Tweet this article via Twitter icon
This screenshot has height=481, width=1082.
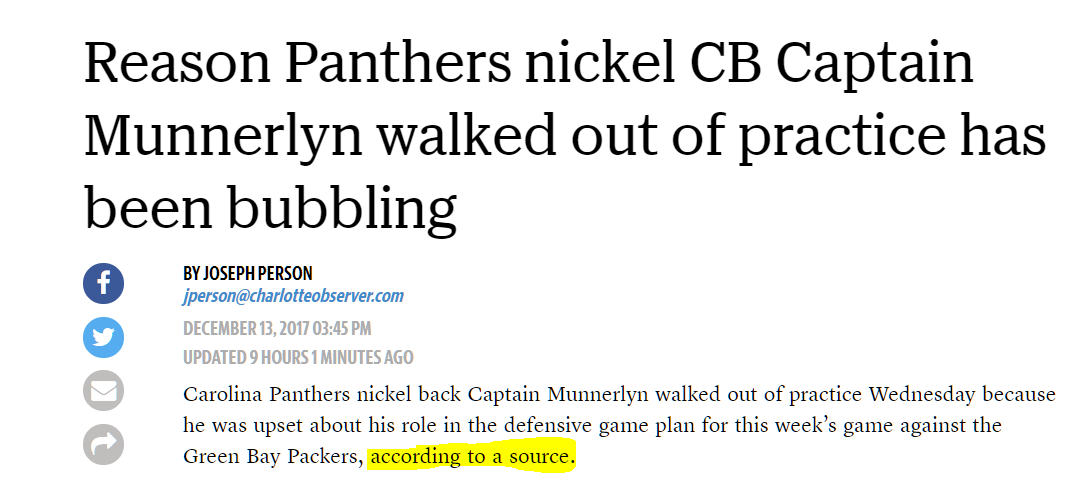103,337
